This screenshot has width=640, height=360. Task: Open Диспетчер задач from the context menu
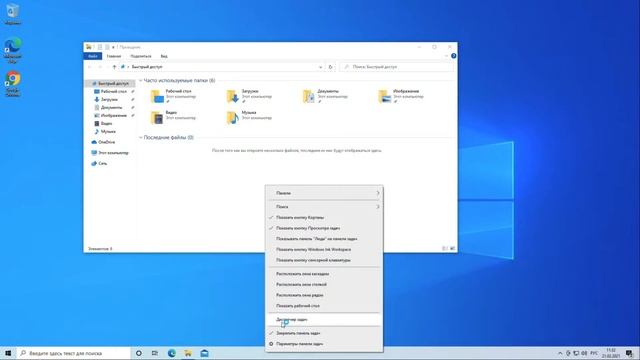tap(324, 320)
